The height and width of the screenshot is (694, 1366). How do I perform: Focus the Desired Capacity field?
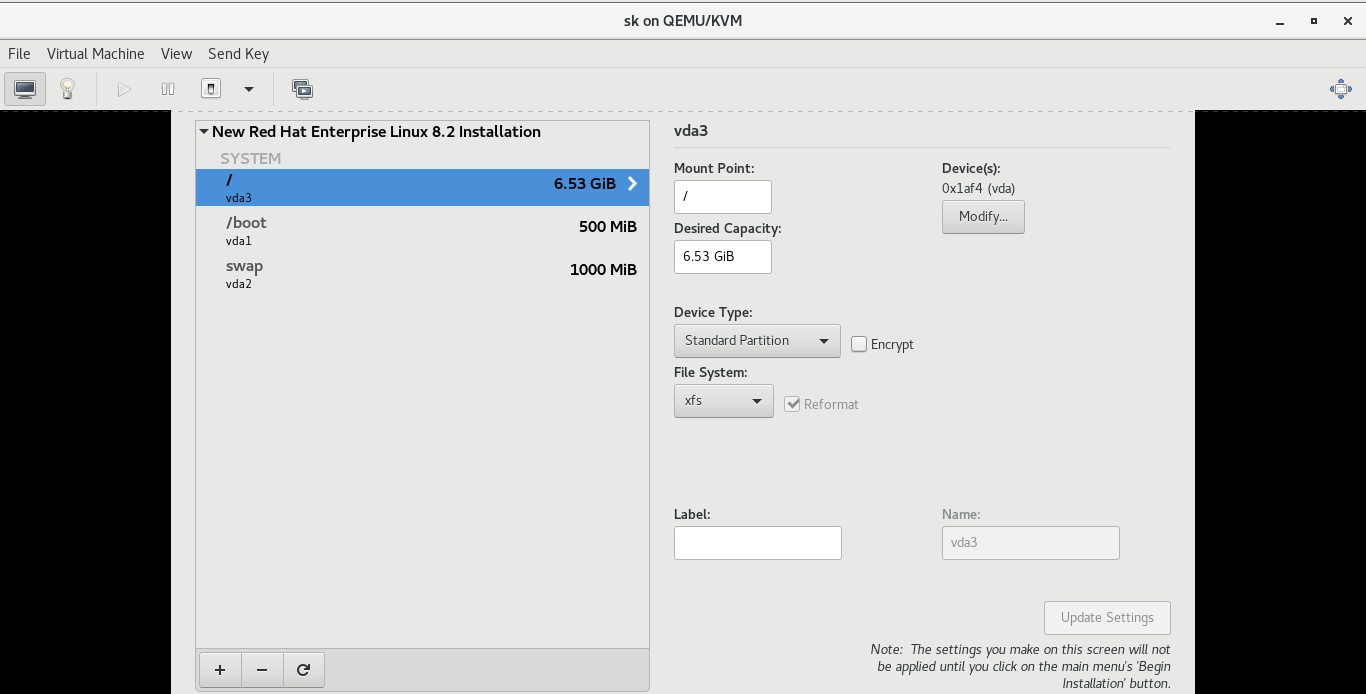coord(723,257)
